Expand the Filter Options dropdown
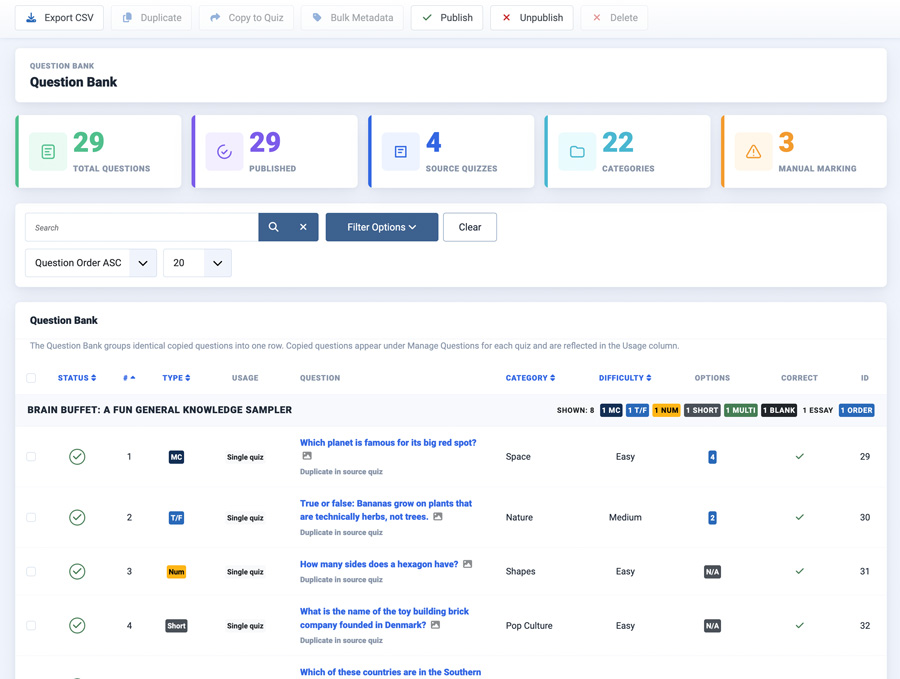Viewport: 900px width, 679px height. (382, 227)
